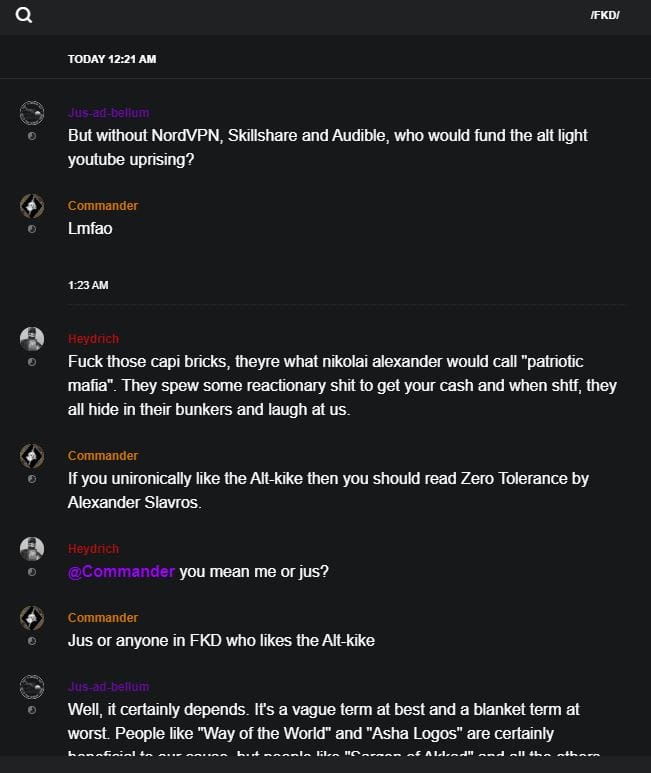Click Commander's avatar beside the Zero Tolerance message
This screenshot has width=651, height=773.
point(32,456)
